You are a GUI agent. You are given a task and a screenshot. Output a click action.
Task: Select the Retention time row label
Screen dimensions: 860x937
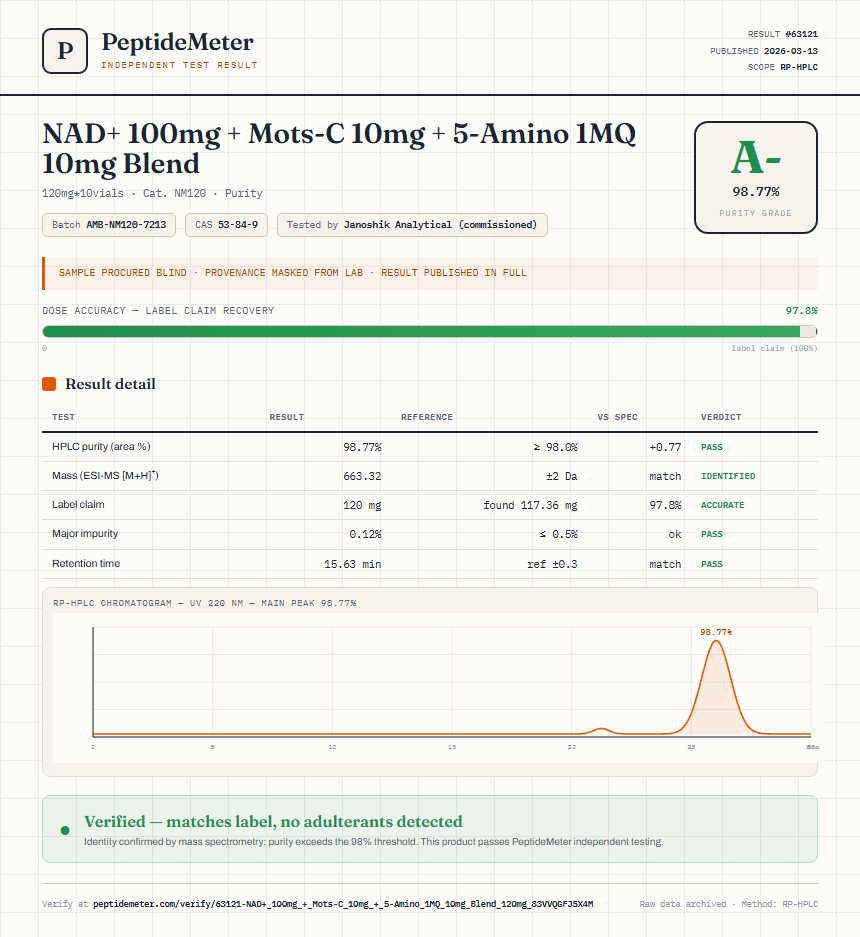pyautogui.click(x=86, y=564)
